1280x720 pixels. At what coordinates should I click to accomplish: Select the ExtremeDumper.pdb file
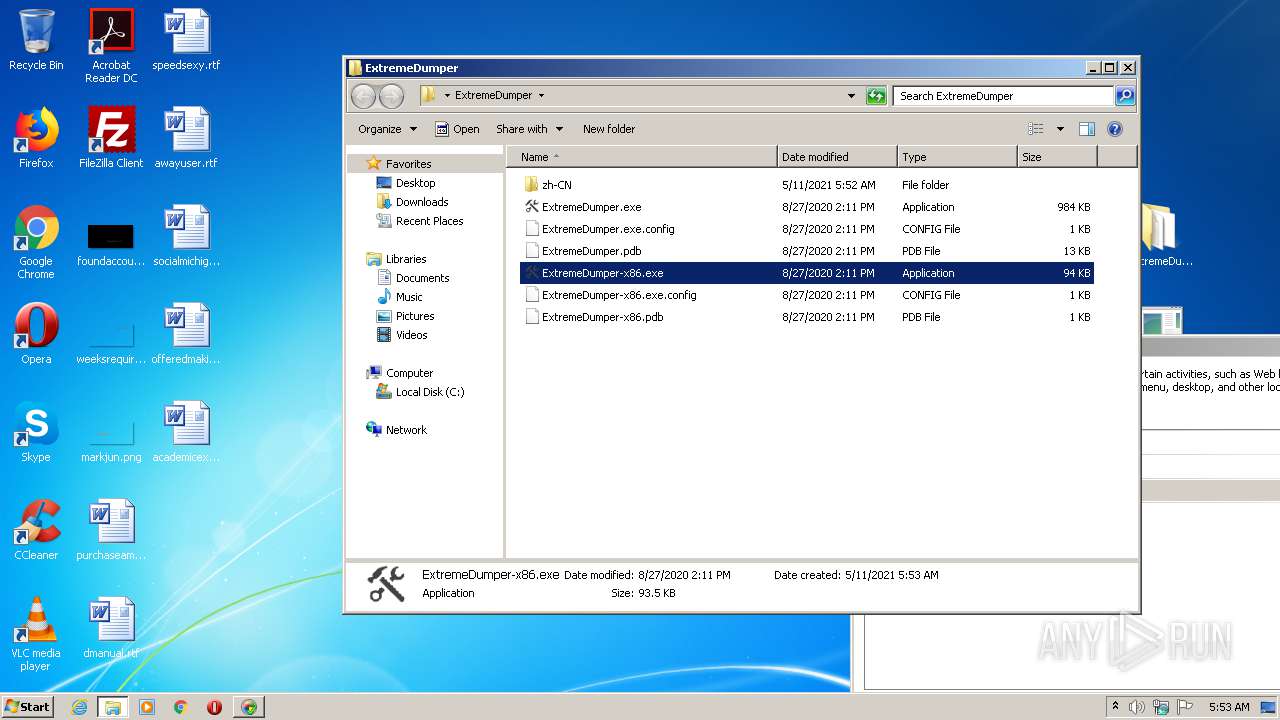(807, 251)
